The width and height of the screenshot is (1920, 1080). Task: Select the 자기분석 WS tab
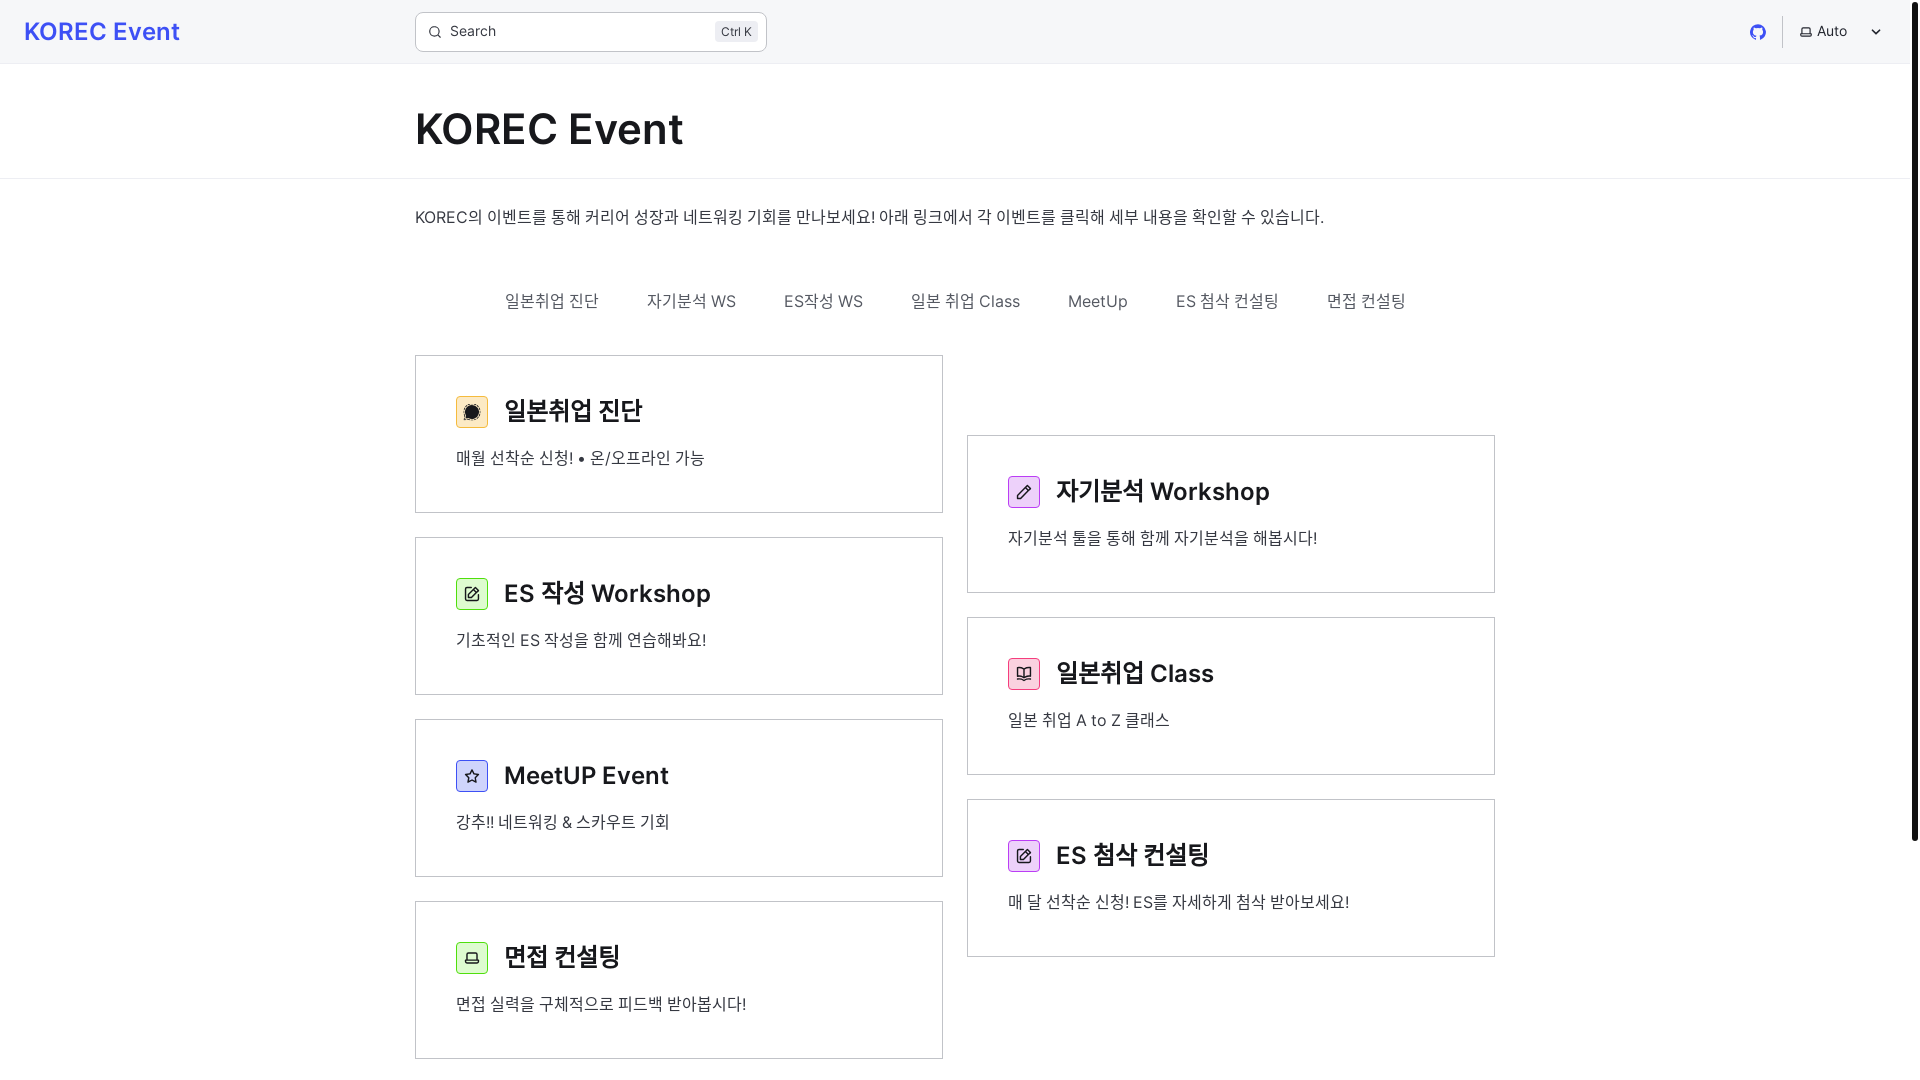[x=691, y=301]
